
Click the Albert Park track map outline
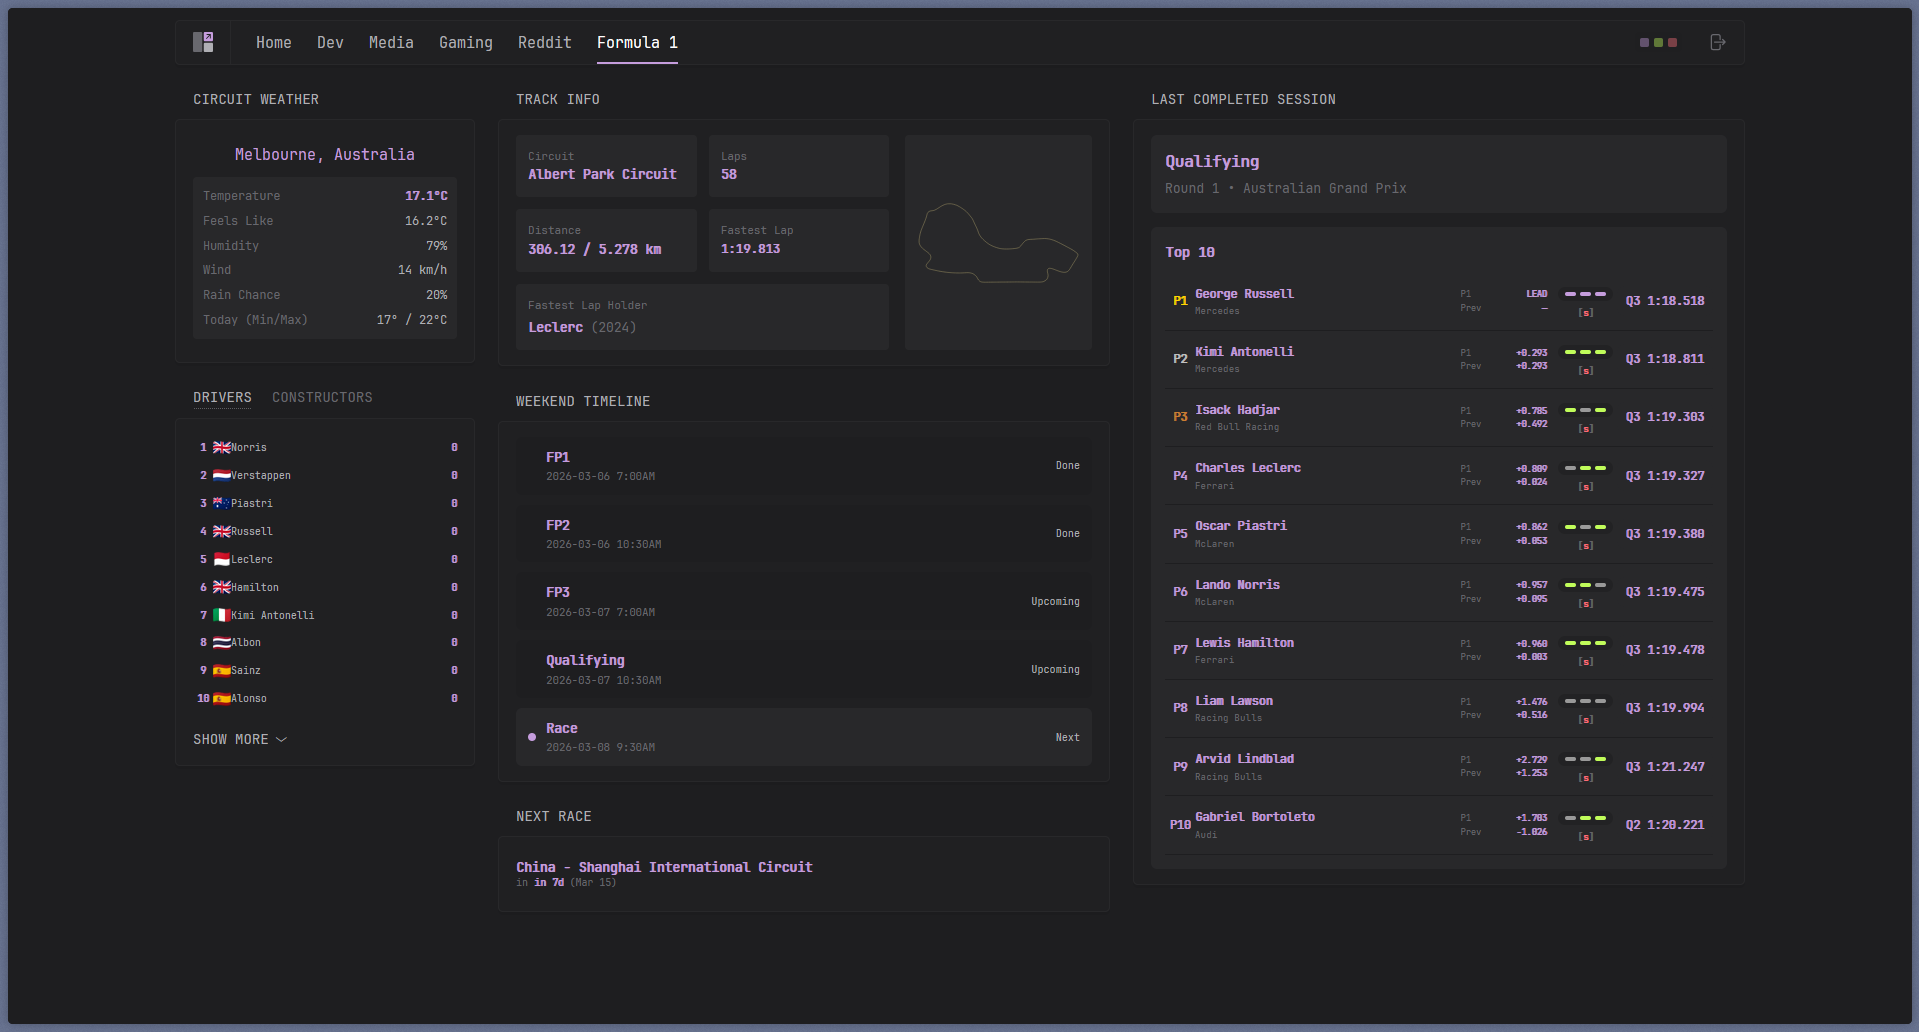click(998, 241)
